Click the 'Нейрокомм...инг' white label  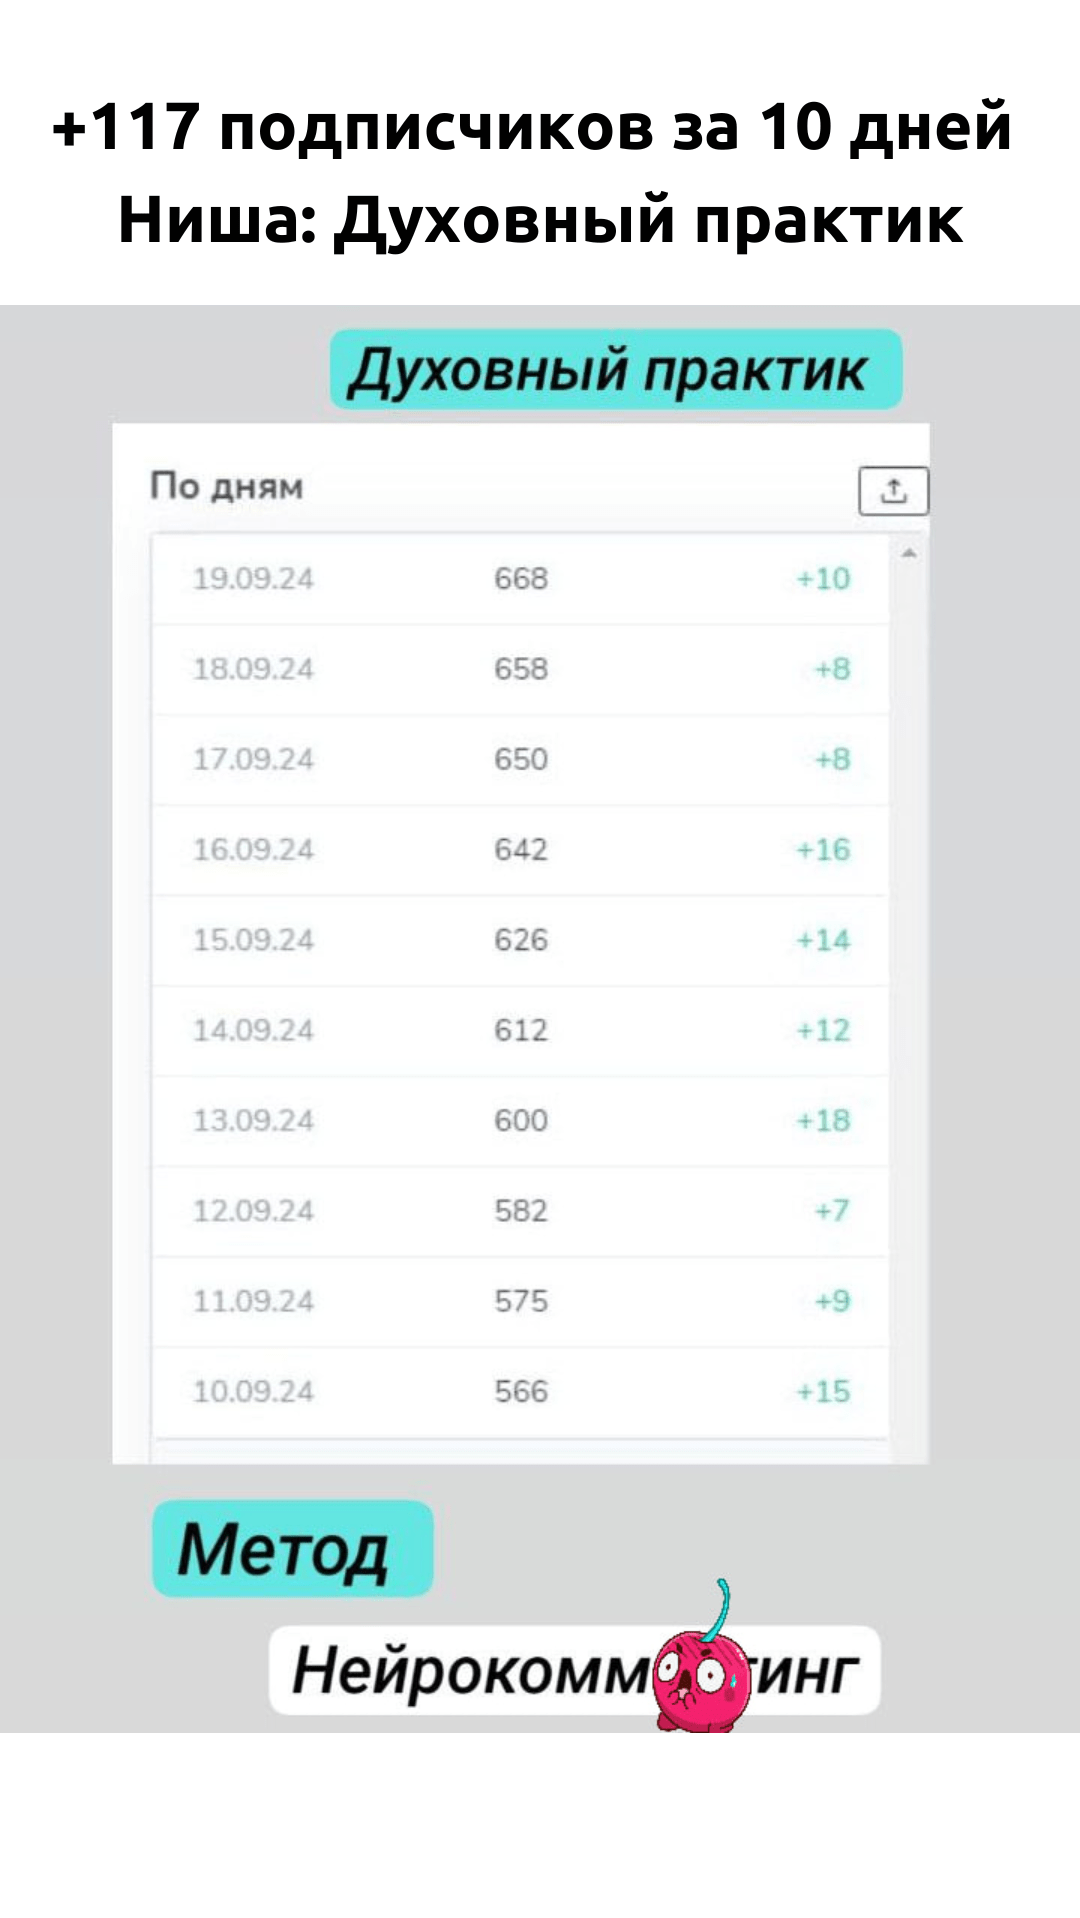(574, 1670)
